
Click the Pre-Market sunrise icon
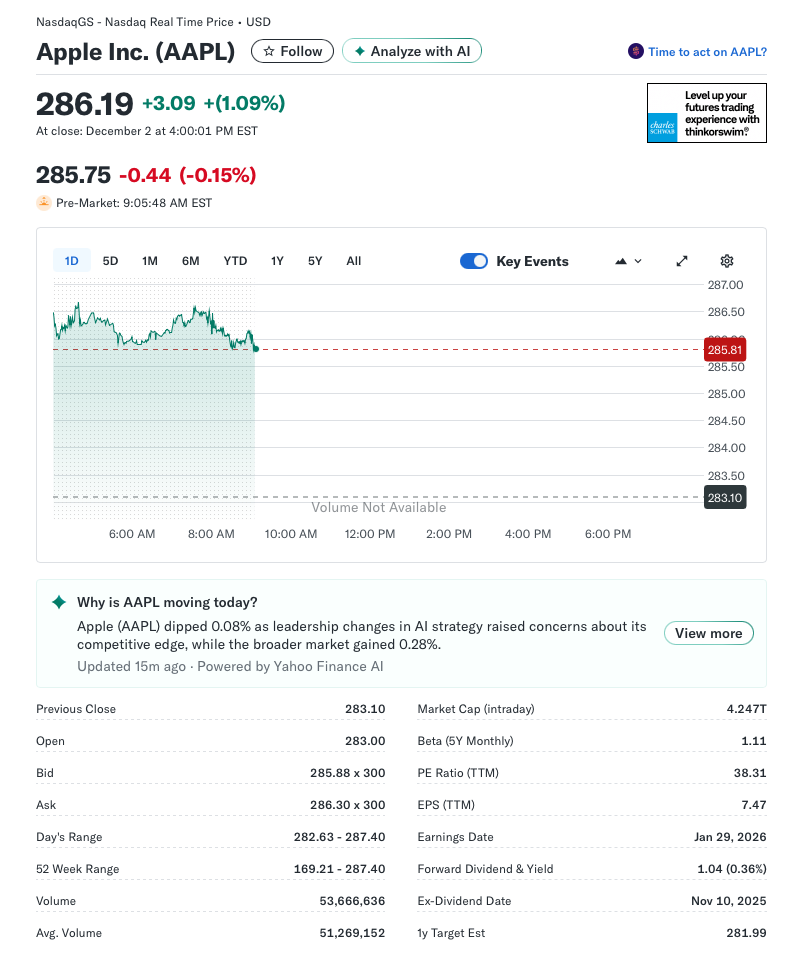(44, 203)
